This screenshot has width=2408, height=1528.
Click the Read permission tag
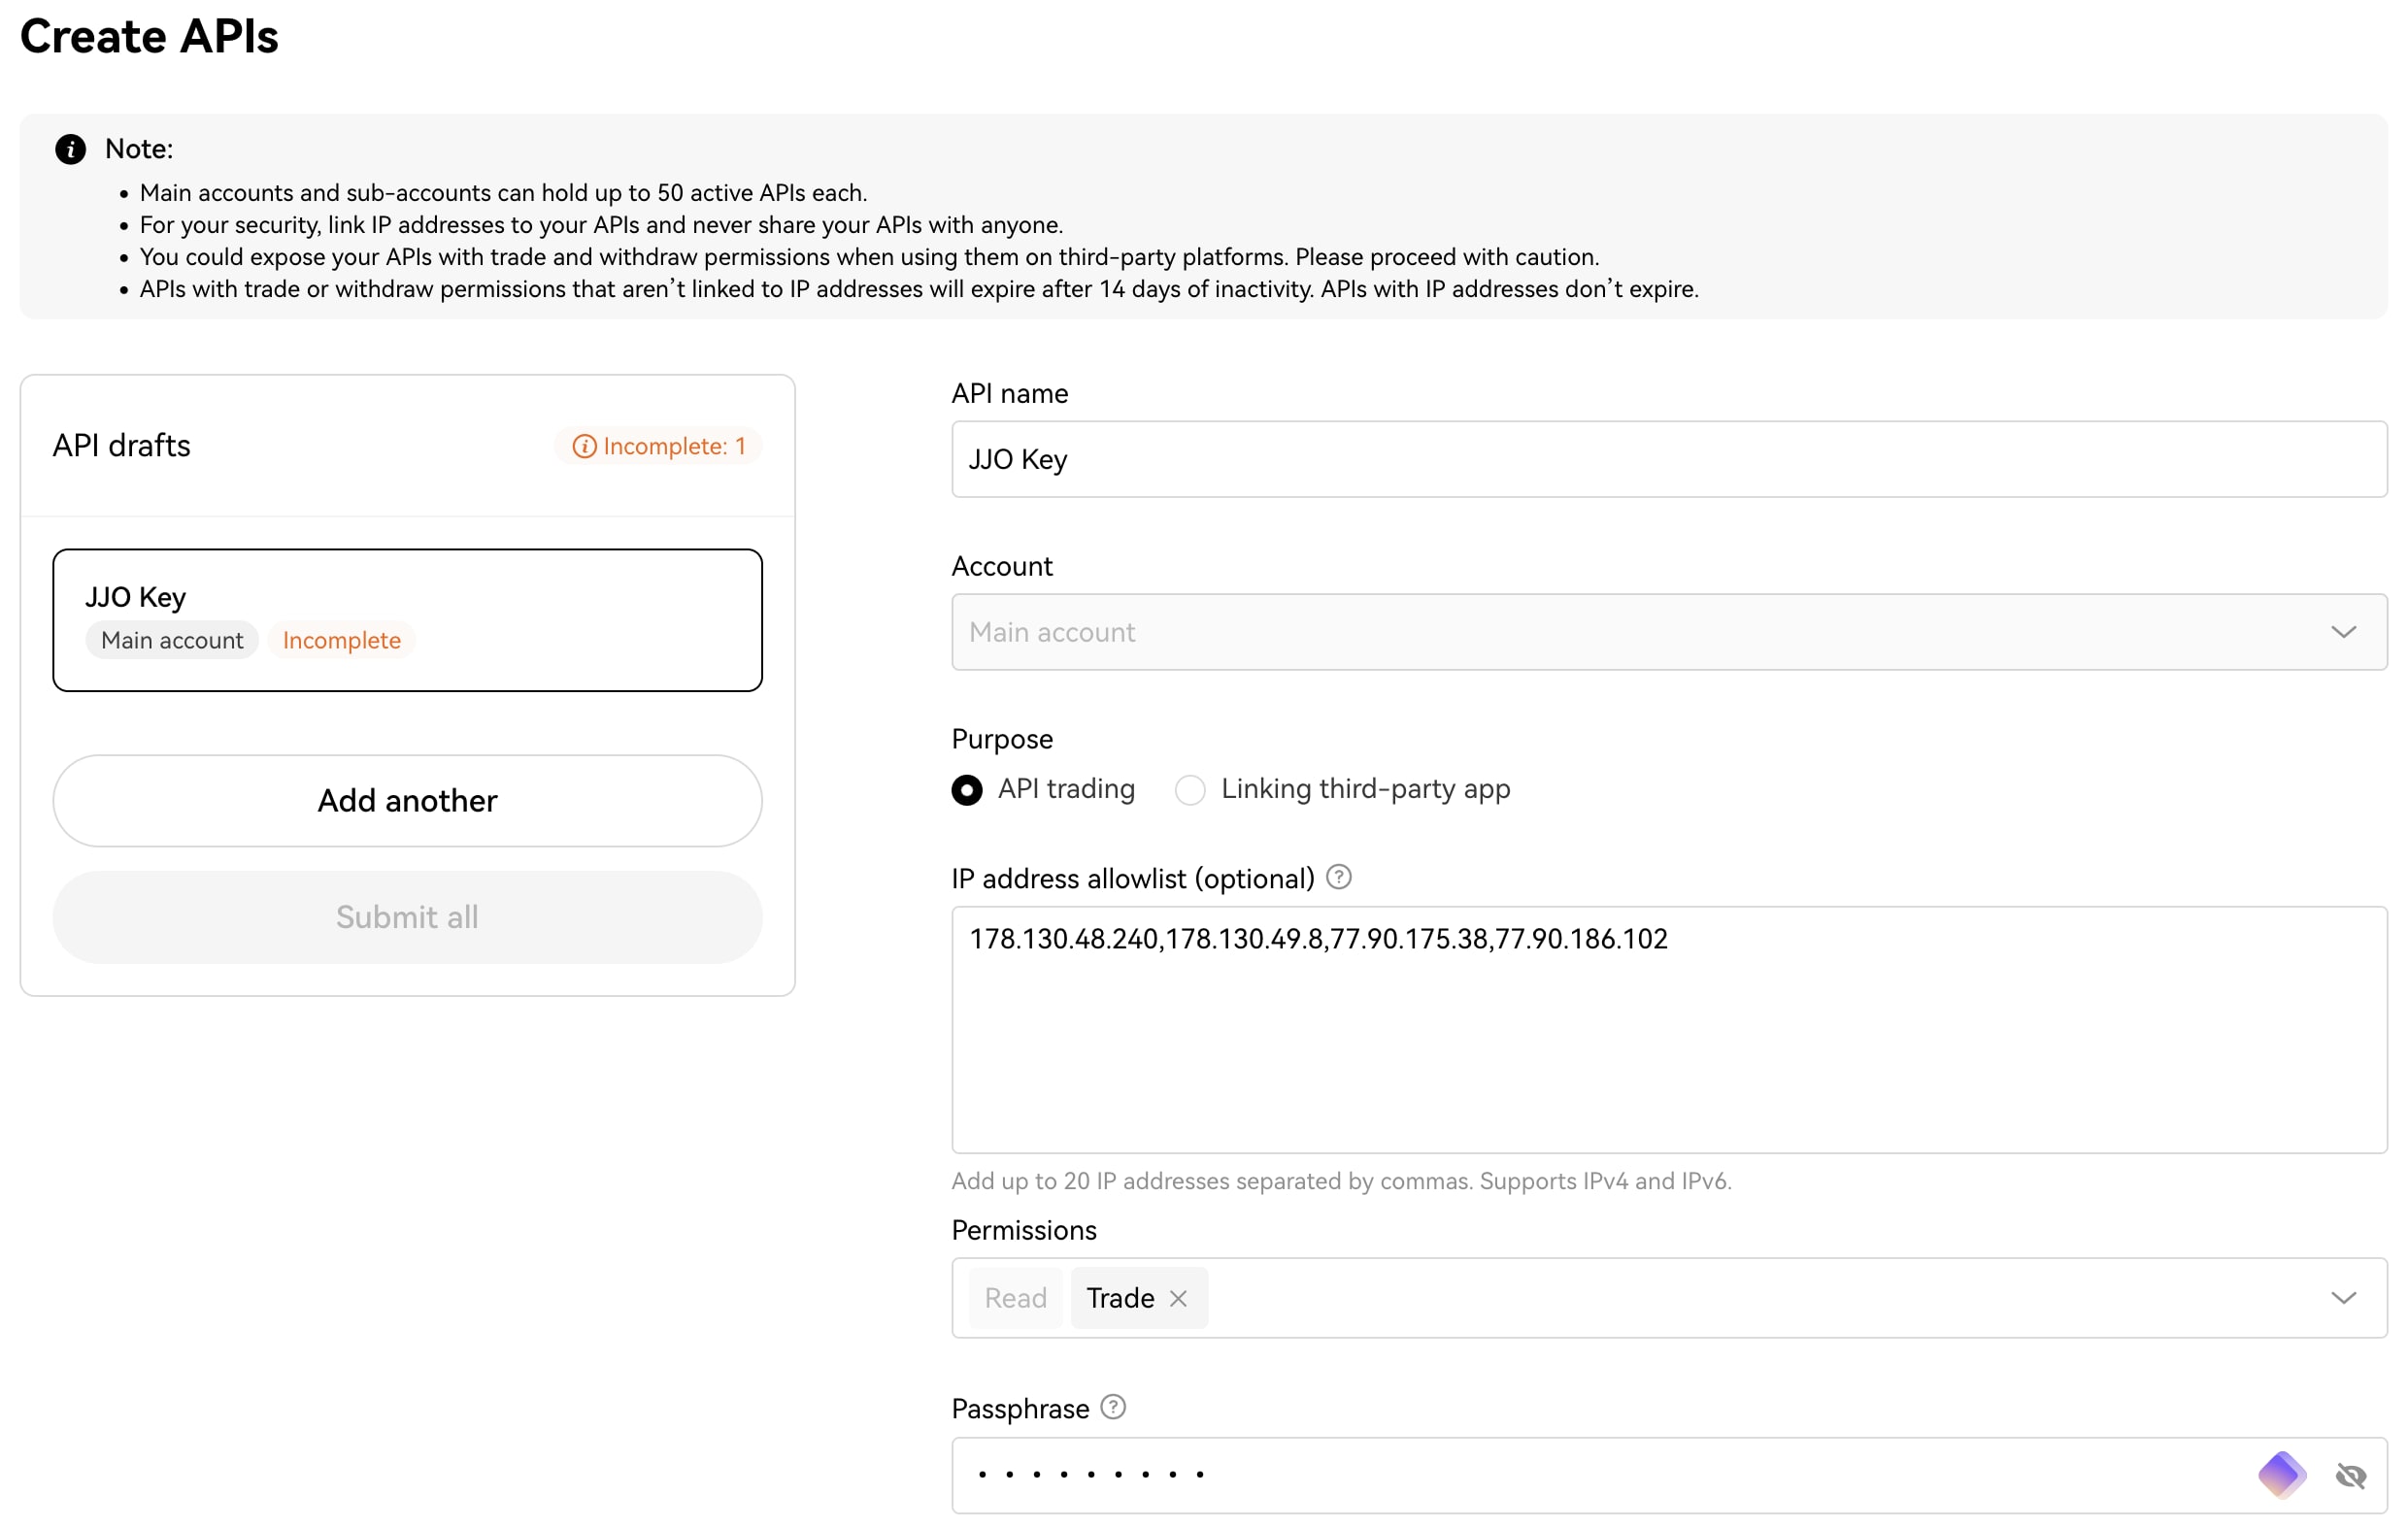coord(1015,1298)
